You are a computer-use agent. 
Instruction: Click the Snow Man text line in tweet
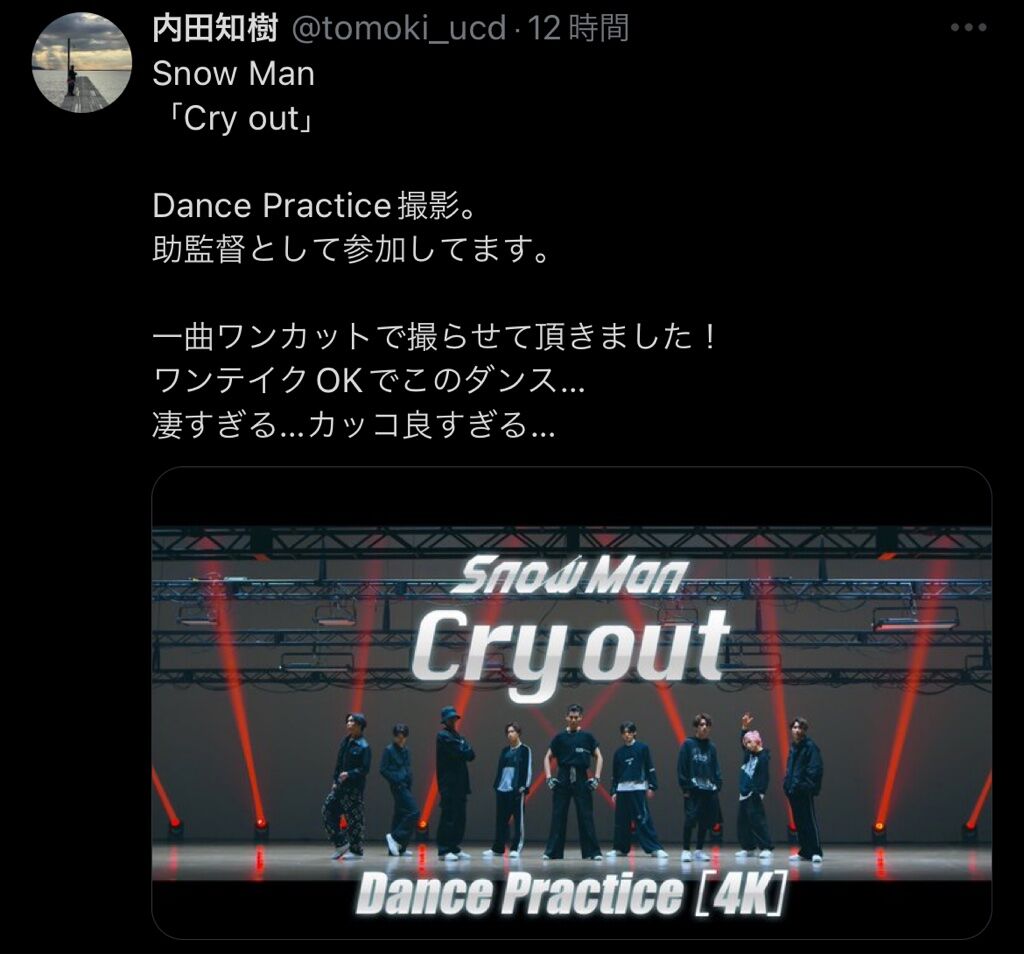[x=233, y=73]
